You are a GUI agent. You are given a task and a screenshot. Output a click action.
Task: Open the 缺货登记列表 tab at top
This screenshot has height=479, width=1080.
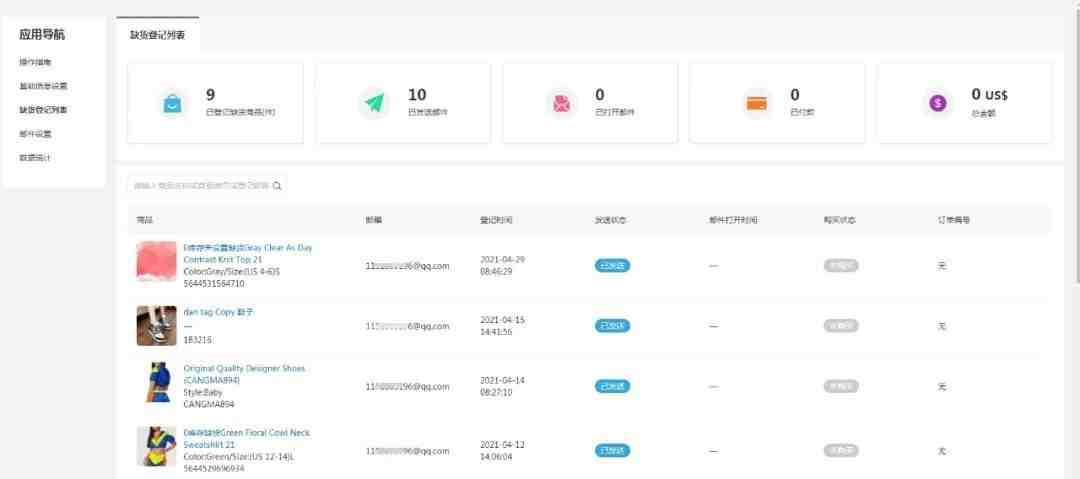pos(158,34)
